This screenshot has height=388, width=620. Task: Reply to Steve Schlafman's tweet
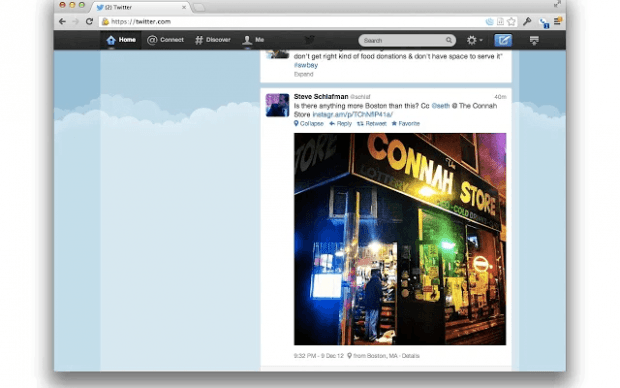pos(340,123)
